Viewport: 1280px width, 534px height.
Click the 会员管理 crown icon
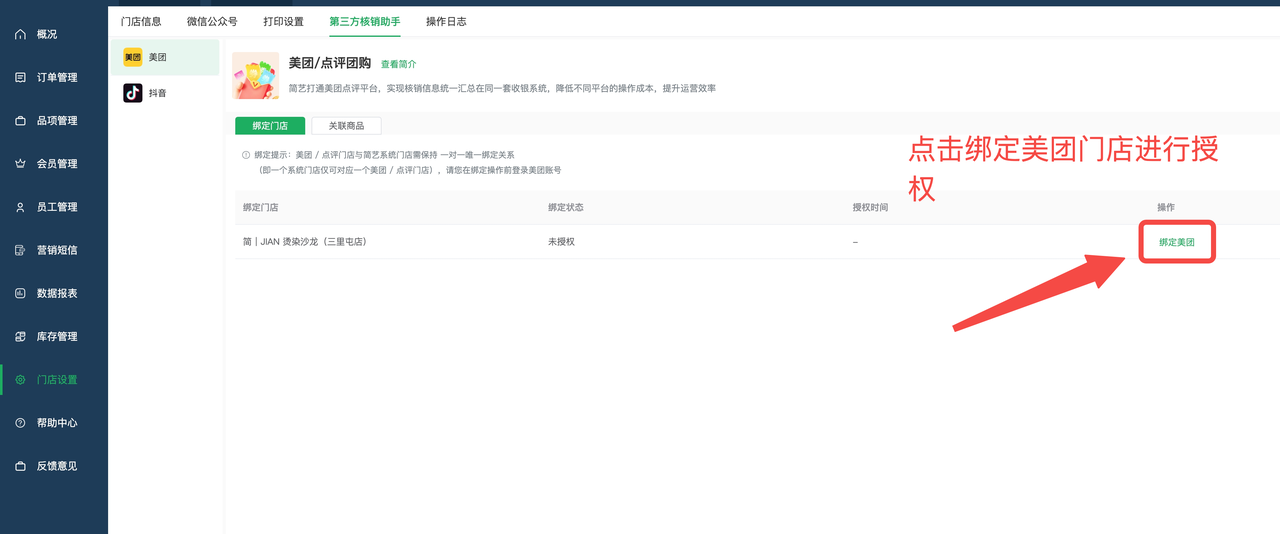(20, 164)
